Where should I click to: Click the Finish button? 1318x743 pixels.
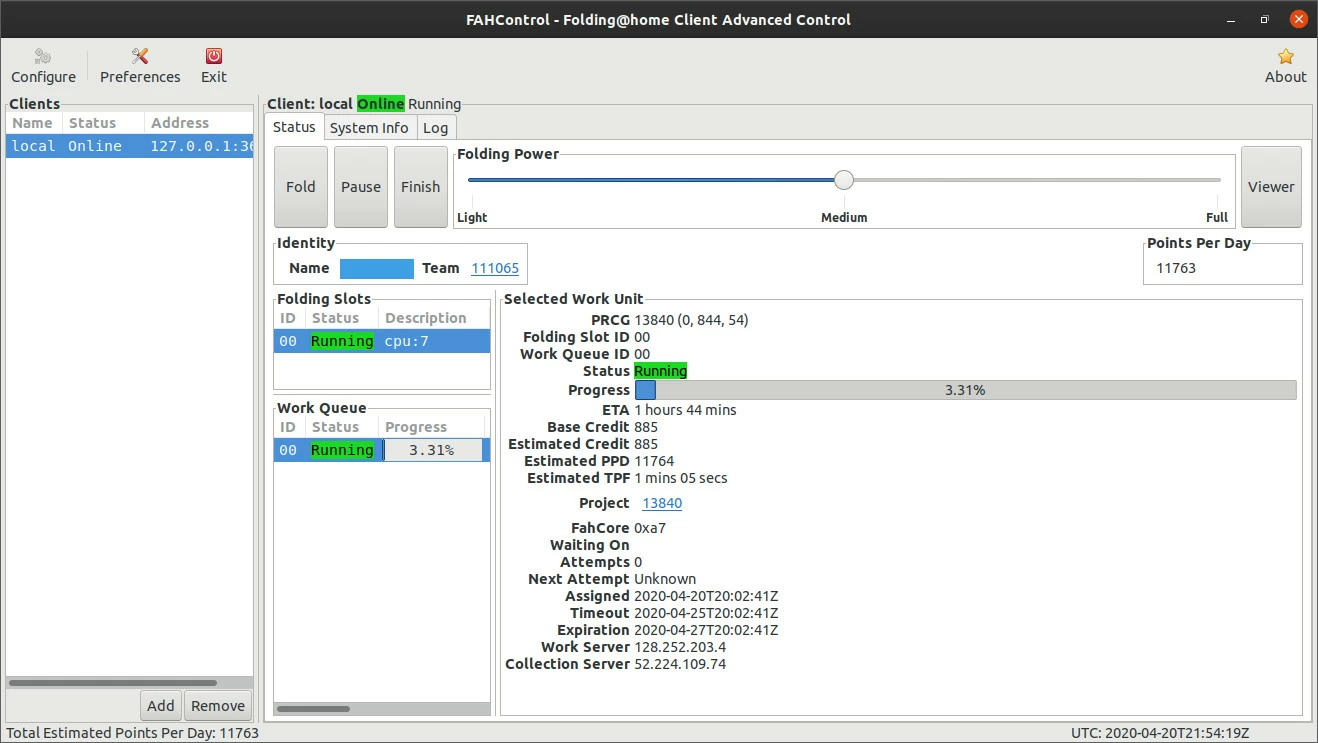coord(420,187)
